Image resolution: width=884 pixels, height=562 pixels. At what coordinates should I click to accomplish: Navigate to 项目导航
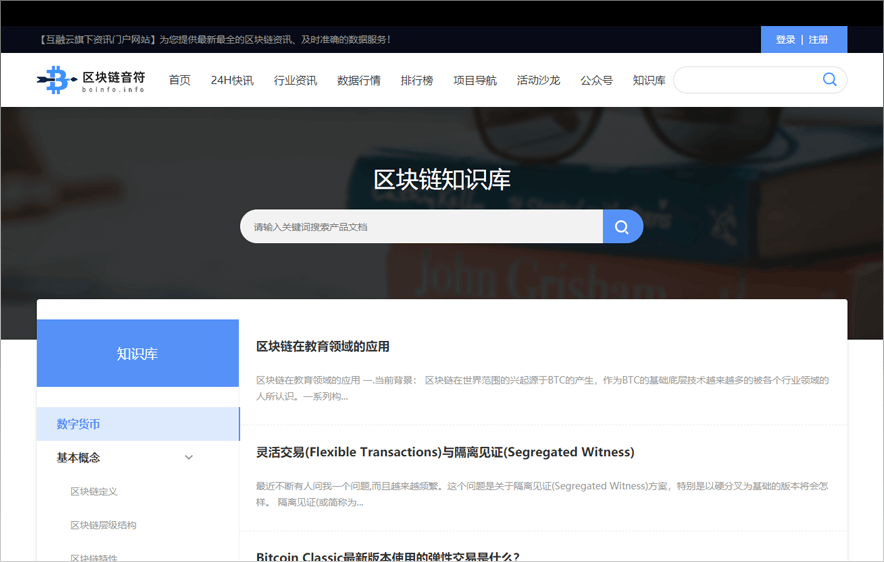[475, 80]
